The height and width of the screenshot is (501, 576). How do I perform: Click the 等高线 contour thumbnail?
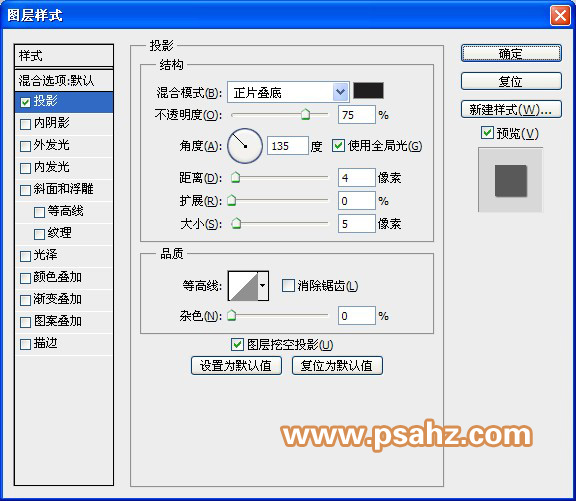[x=243, y=286]
